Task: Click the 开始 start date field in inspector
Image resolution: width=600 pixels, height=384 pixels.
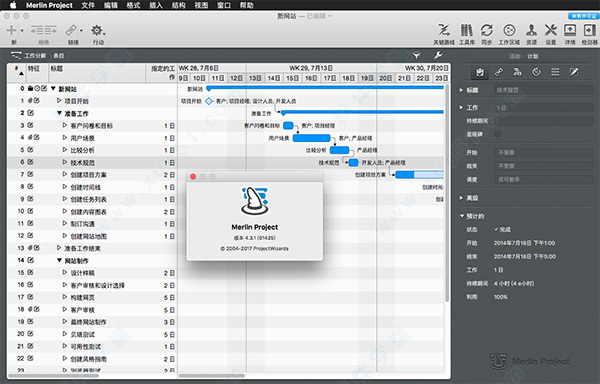Action: click(x=544, y=153)
